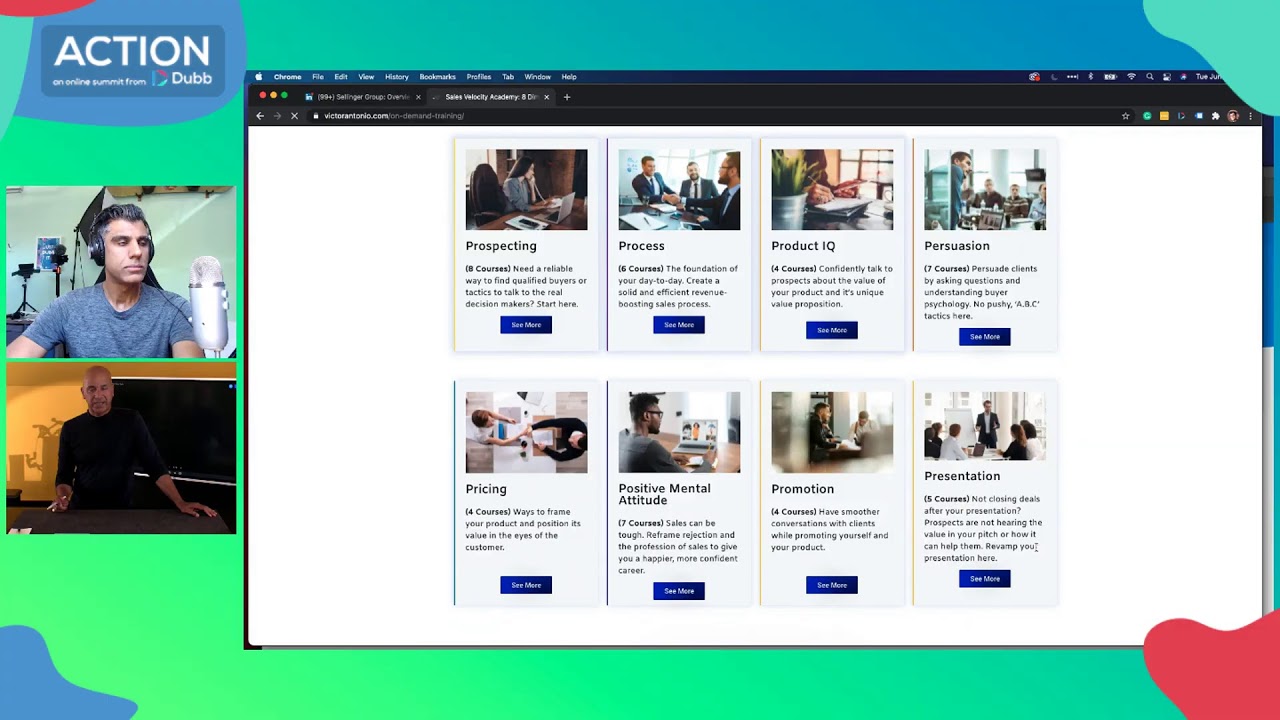1280x720 pixels.
Task: Open the Tab menu in menu bar
Action: [508, 77]
